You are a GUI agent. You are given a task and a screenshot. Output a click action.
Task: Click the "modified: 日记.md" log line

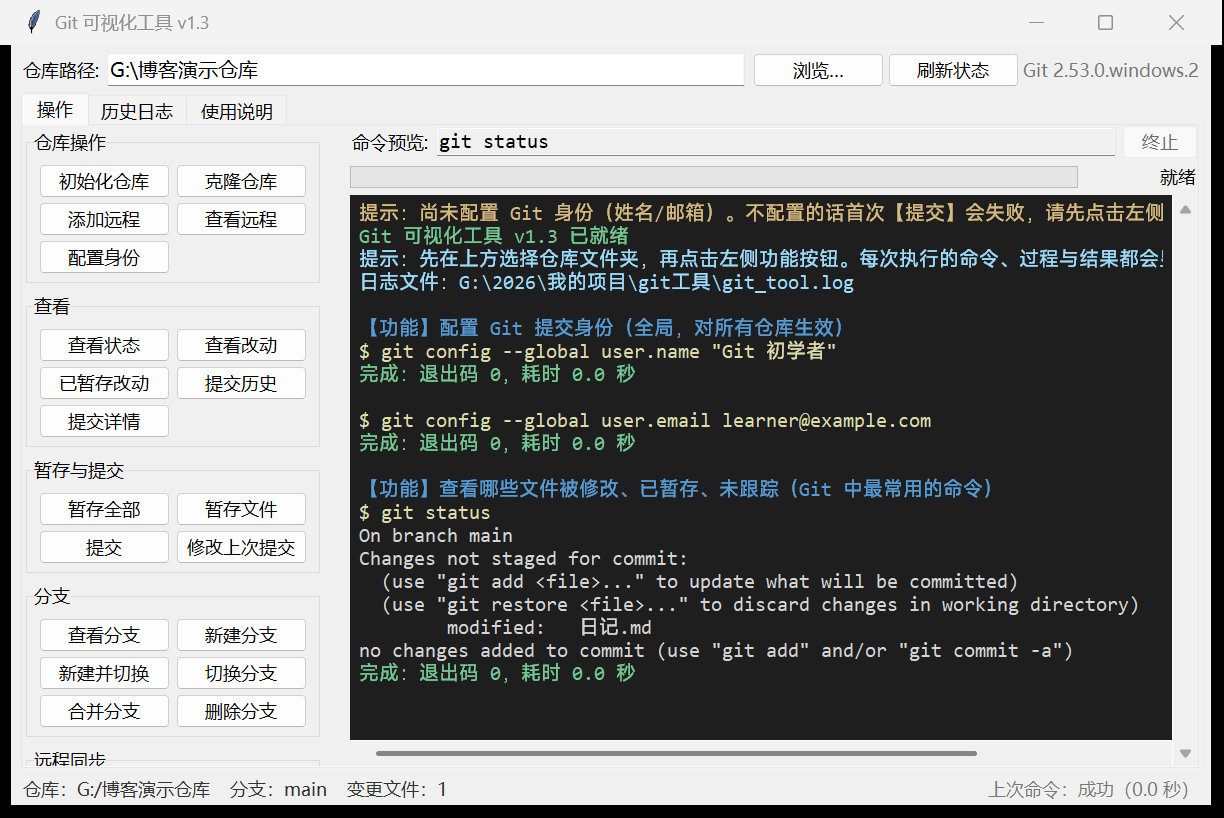coord(549,628)
